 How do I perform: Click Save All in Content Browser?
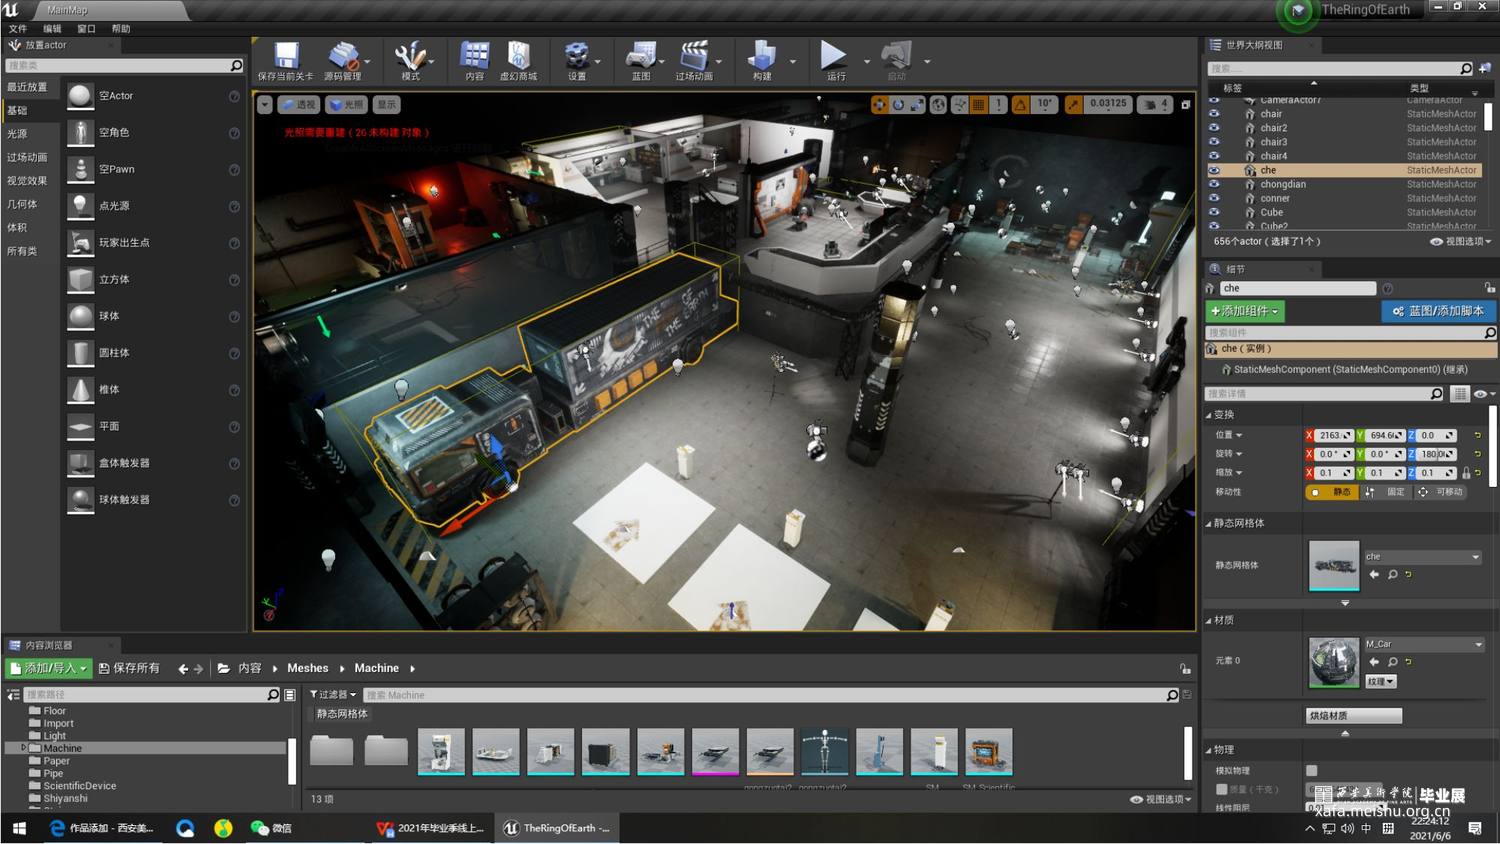click(x=130, y=669)
